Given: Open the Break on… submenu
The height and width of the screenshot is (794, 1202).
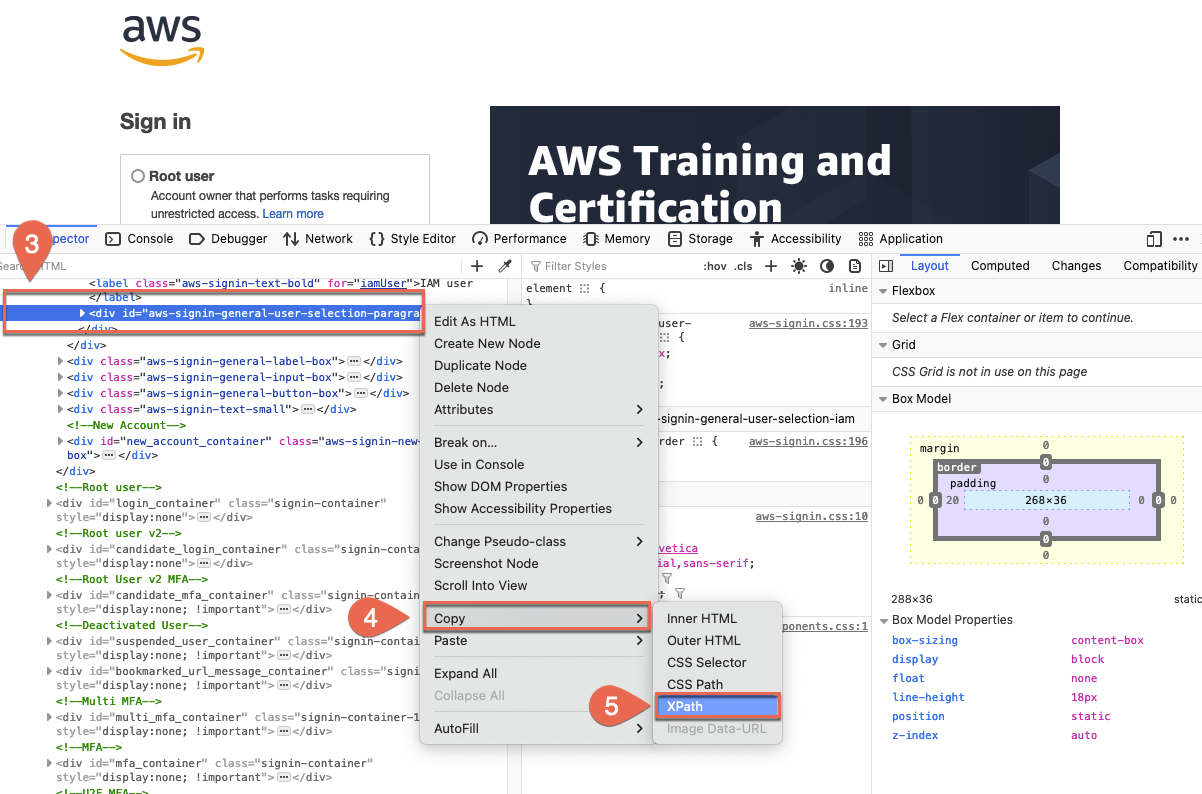Looking at the screenshot, I should (x=539, y=442).
